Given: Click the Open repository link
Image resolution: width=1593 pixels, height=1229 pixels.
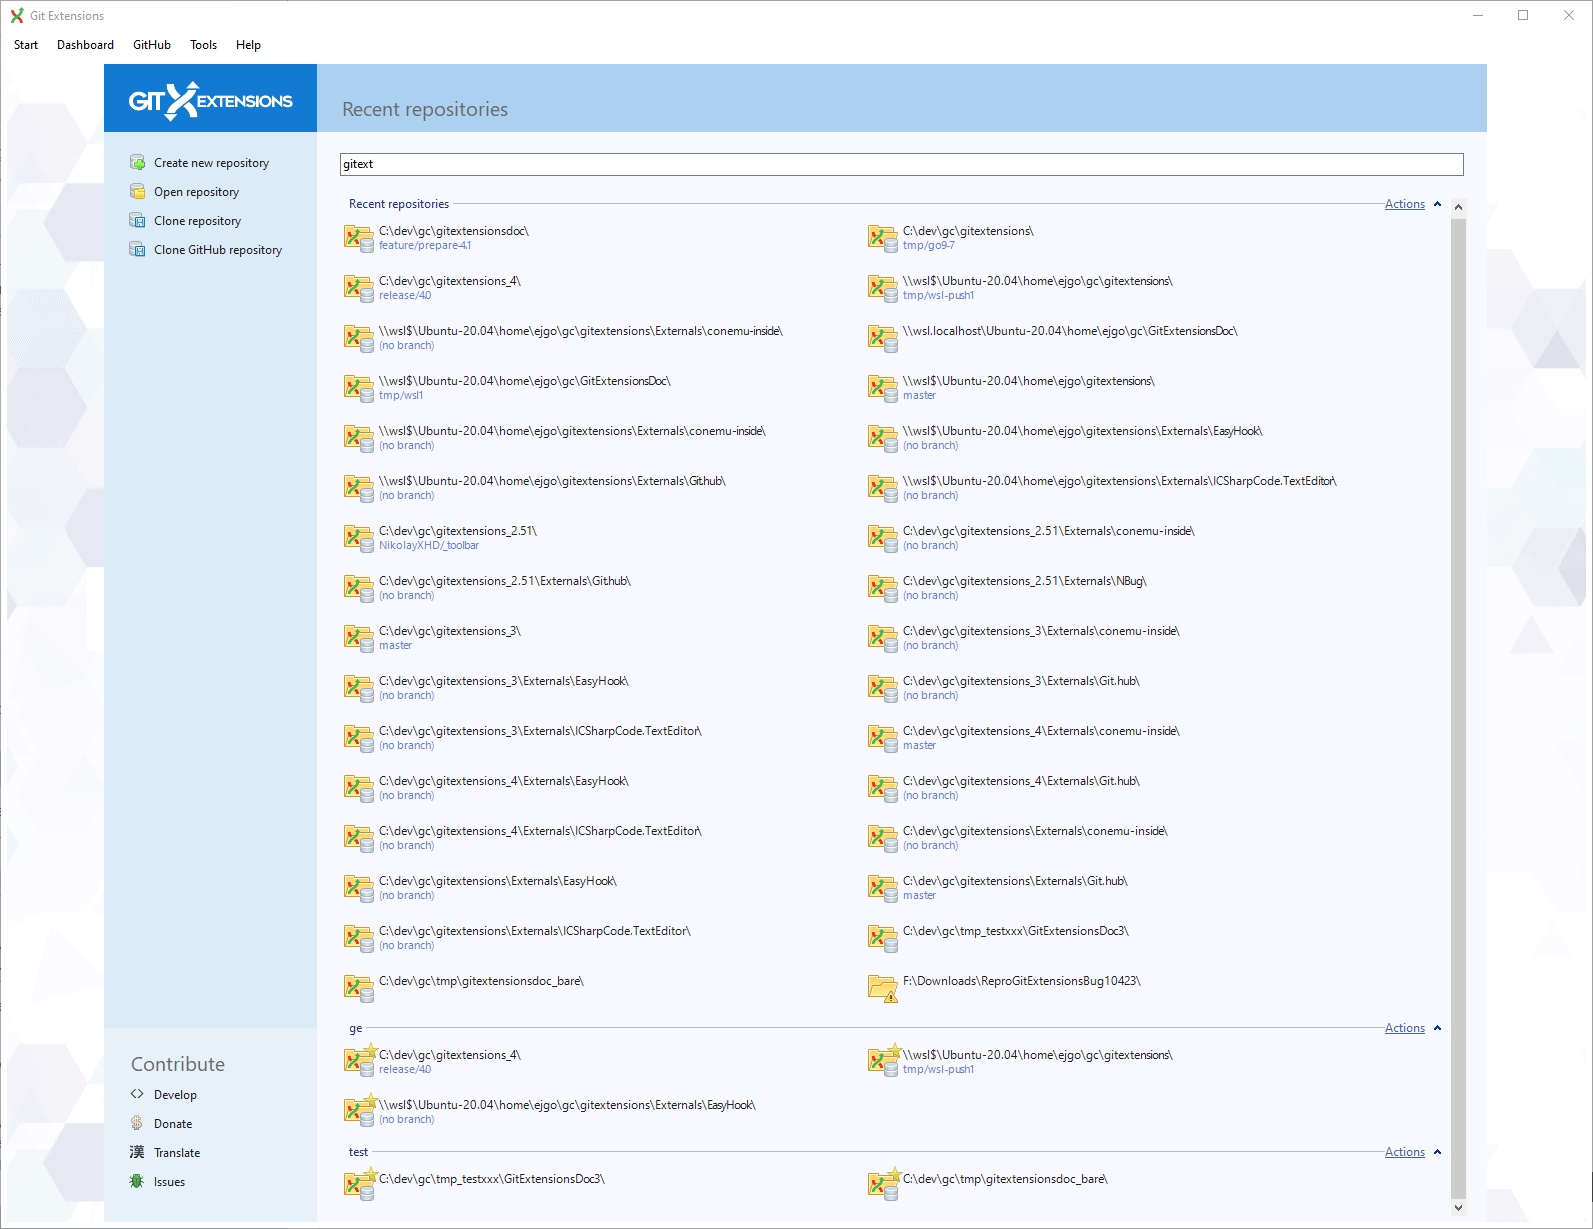Looking at the screenshot, I should 196,192.
